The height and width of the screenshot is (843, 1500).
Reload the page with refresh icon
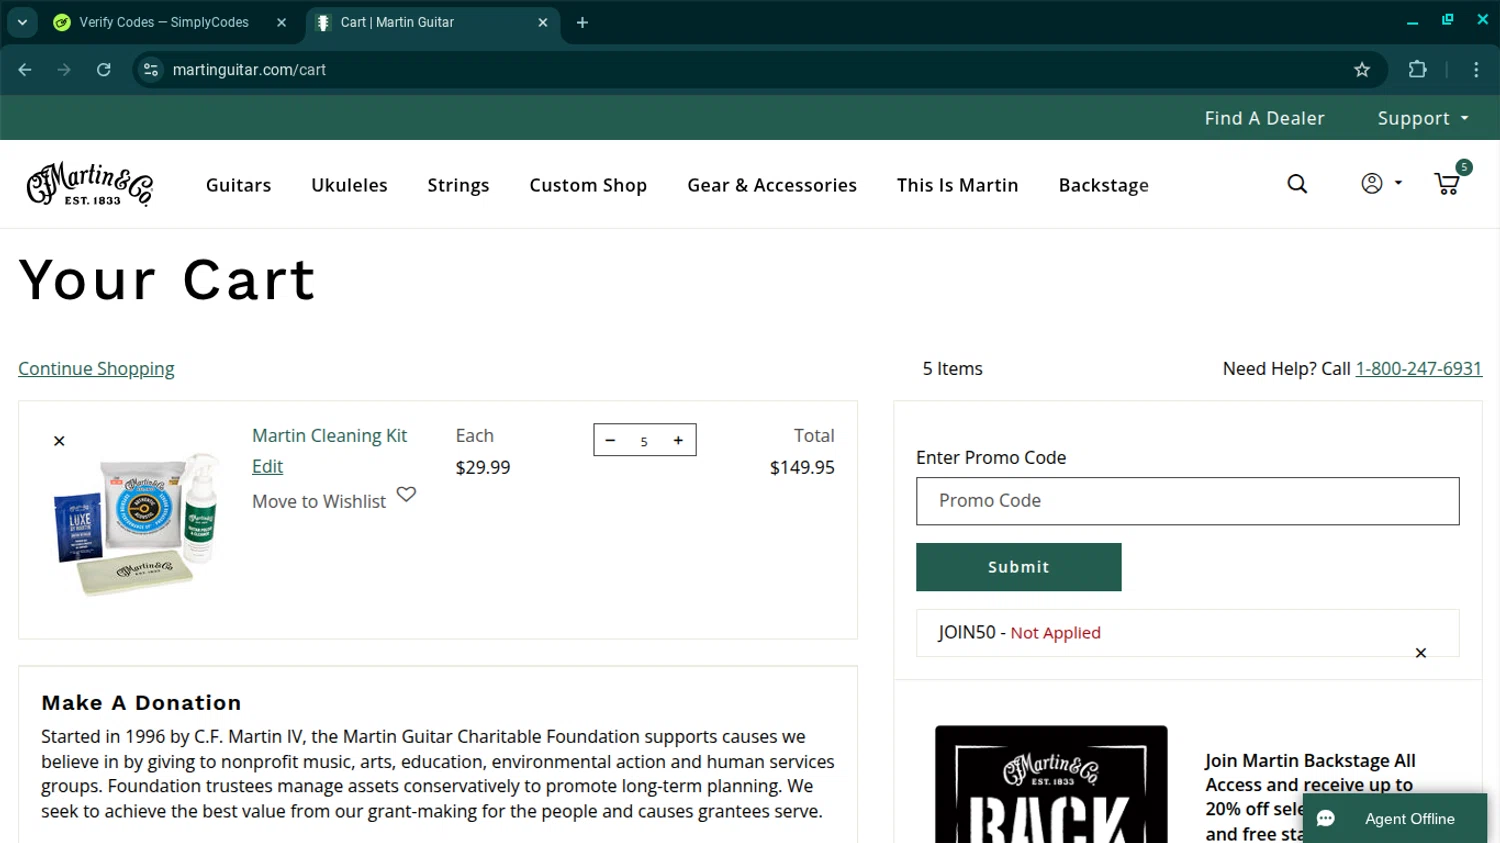103,70
